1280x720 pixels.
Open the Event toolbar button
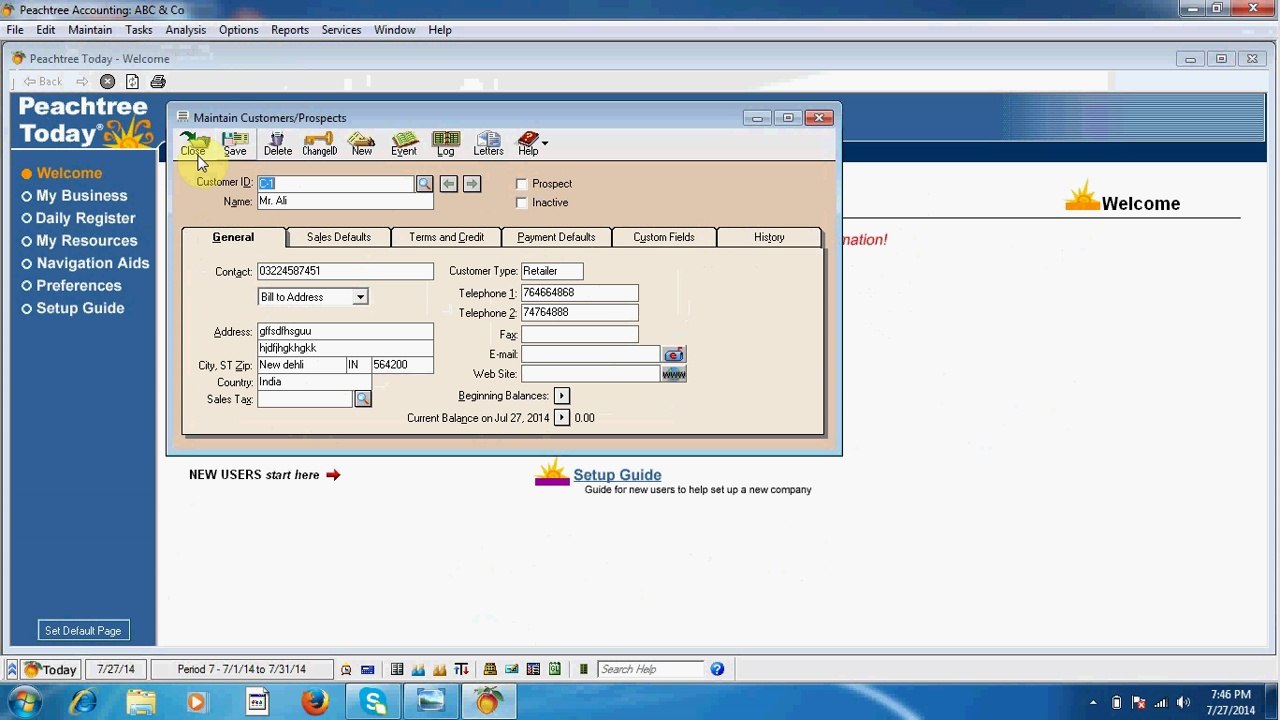point(404,144)
